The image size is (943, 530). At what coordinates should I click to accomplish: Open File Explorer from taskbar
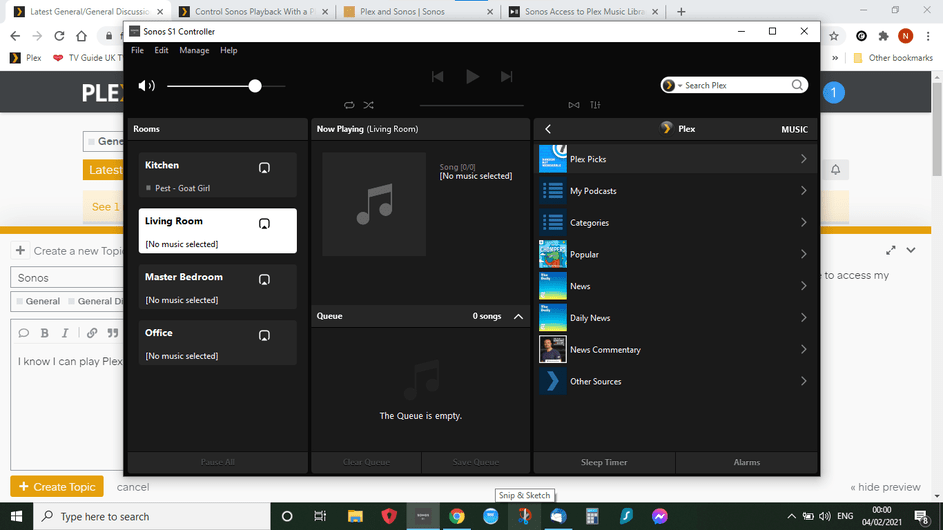click(x=355, y=516)
